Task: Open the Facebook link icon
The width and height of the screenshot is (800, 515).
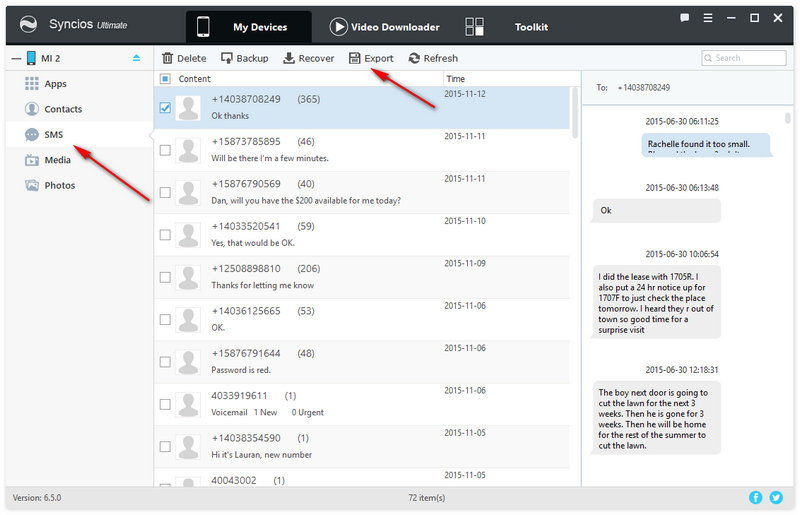Action: coord(756,497)
